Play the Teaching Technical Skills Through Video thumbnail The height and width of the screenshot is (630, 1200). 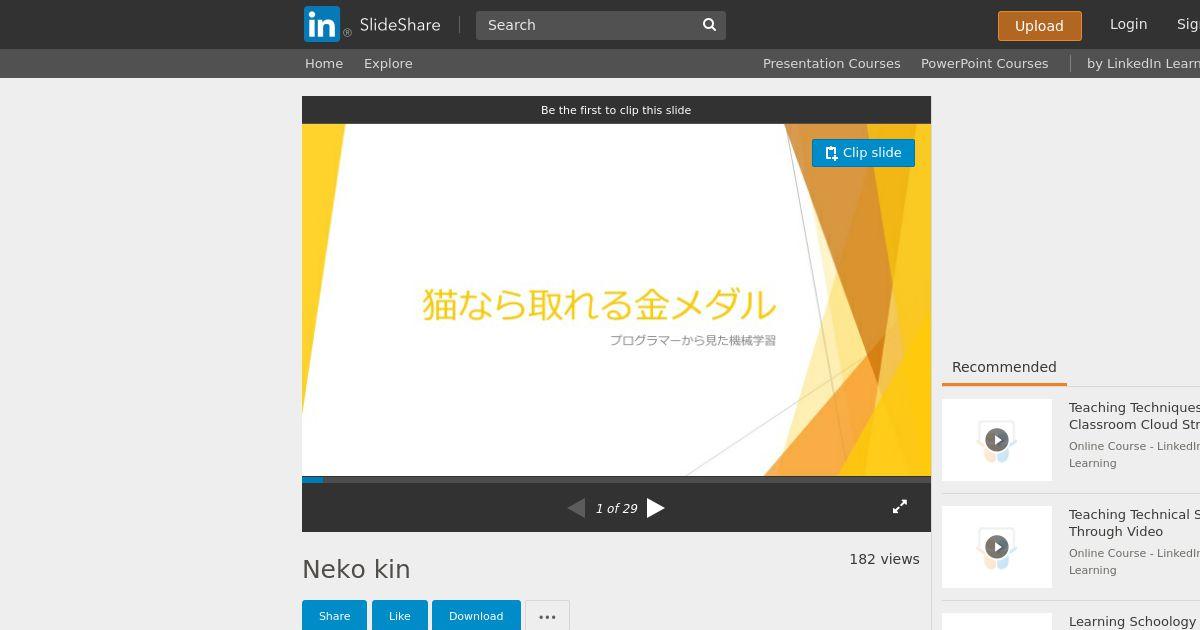(997, 547)
